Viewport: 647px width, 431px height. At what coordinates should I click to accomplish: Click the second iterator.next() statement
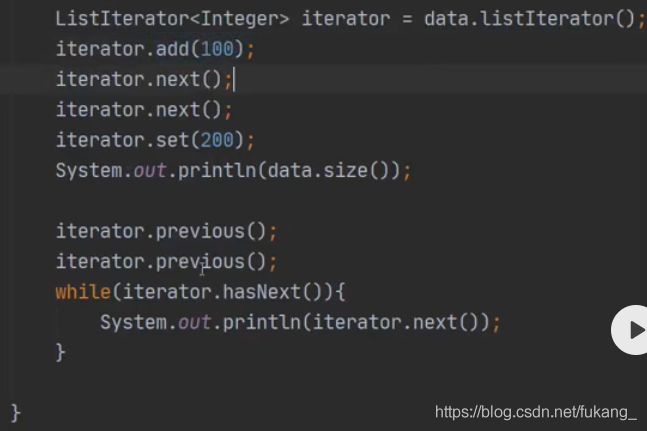pyautogui.click(x=143, y=110)
